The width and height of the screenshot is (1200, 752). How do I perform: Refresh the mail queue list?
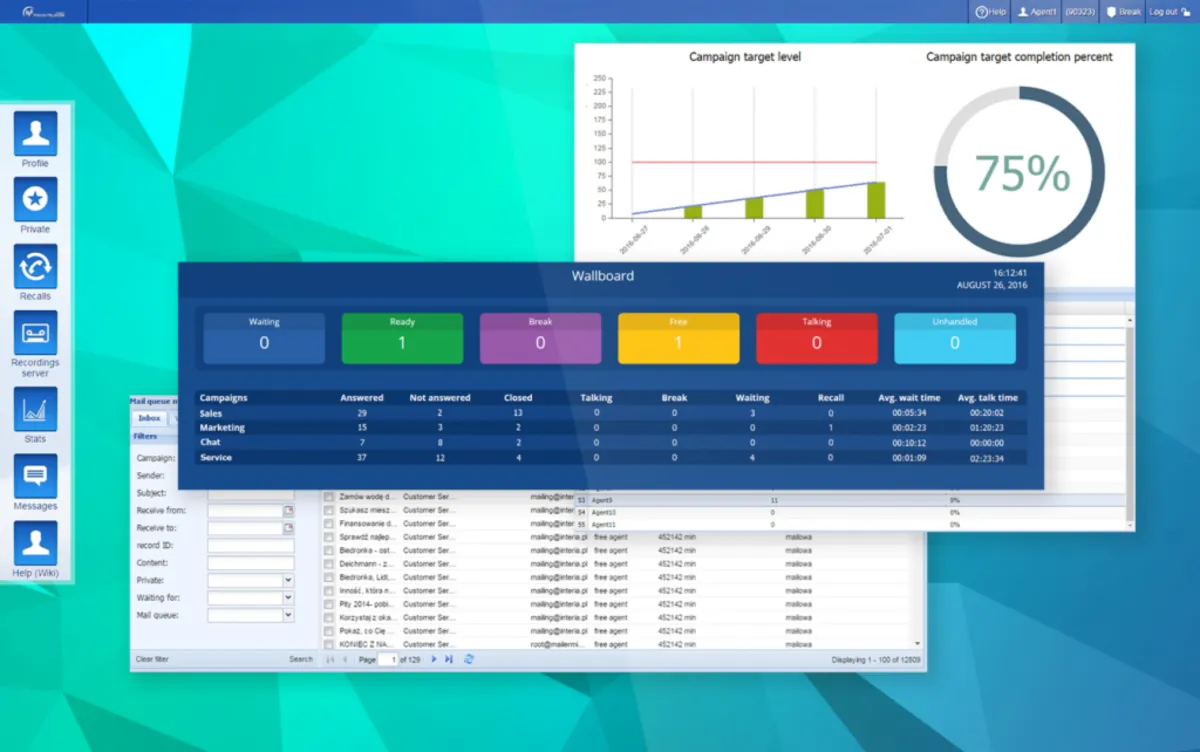point(469,659)
